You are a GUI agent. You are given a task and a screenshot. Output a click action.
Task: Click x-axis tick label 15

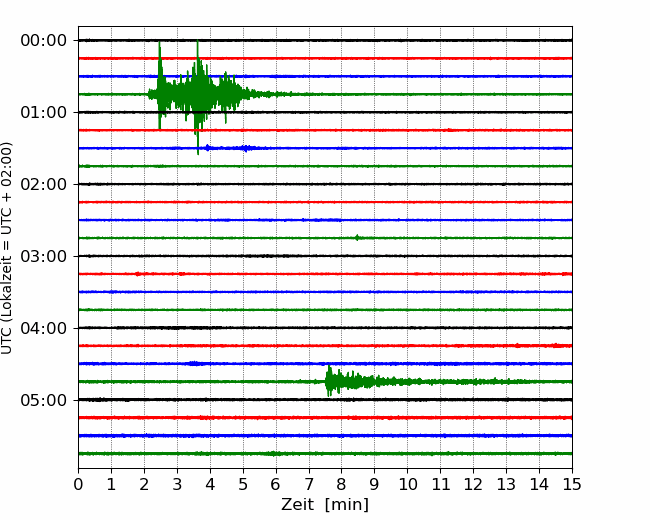[572, 484]
